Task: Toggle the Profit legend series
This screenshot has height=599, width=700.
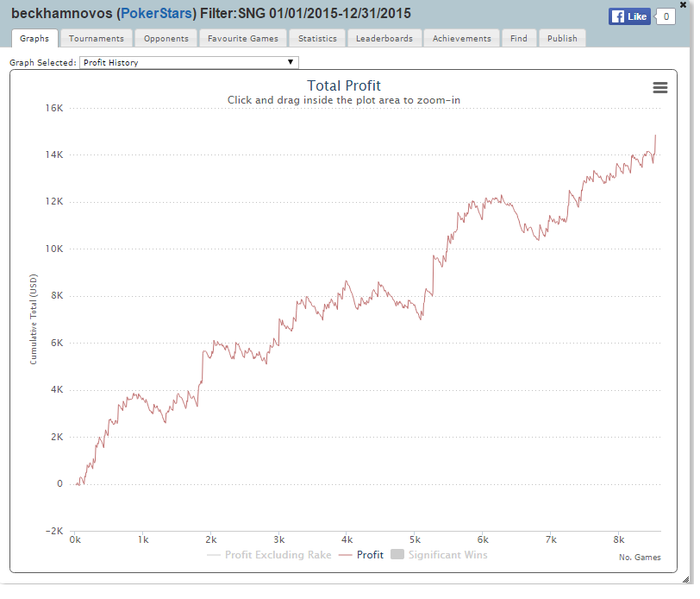Action: tap(361, 555)
